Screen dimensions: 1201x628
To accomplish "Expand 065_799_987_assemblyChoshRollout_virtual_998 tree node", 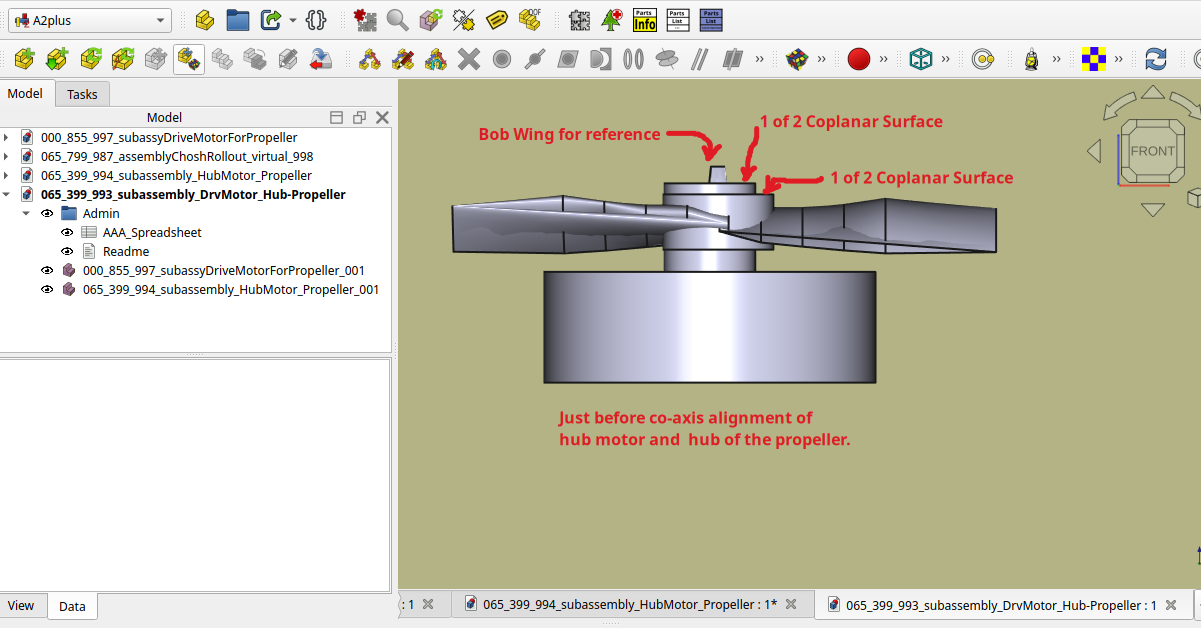I will click(x=7, y=156).
